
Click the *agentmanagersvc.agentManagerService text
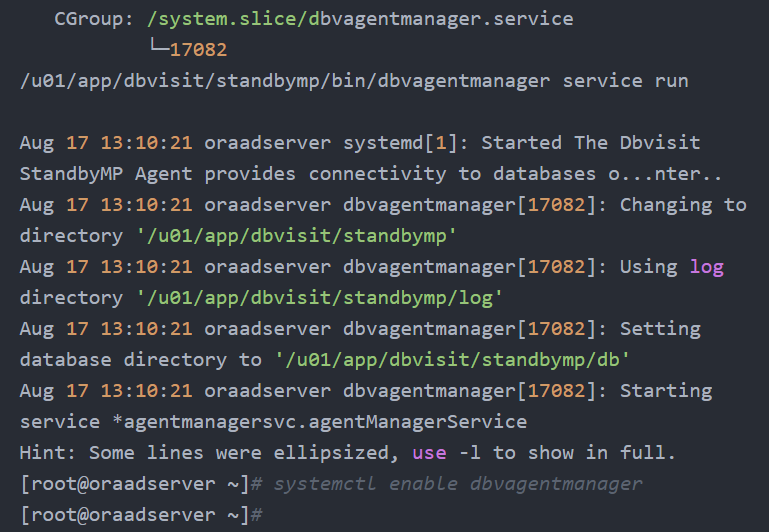pyautogui.click(x=320, y=422)
